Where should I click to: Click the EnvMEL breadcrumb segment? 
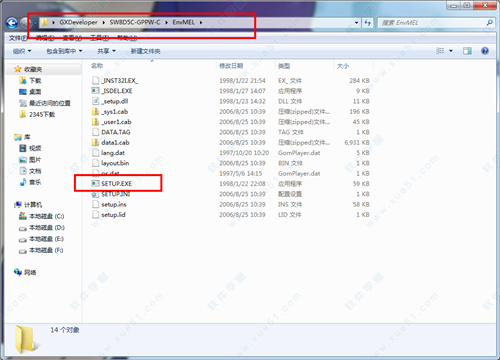coord(184,22)
